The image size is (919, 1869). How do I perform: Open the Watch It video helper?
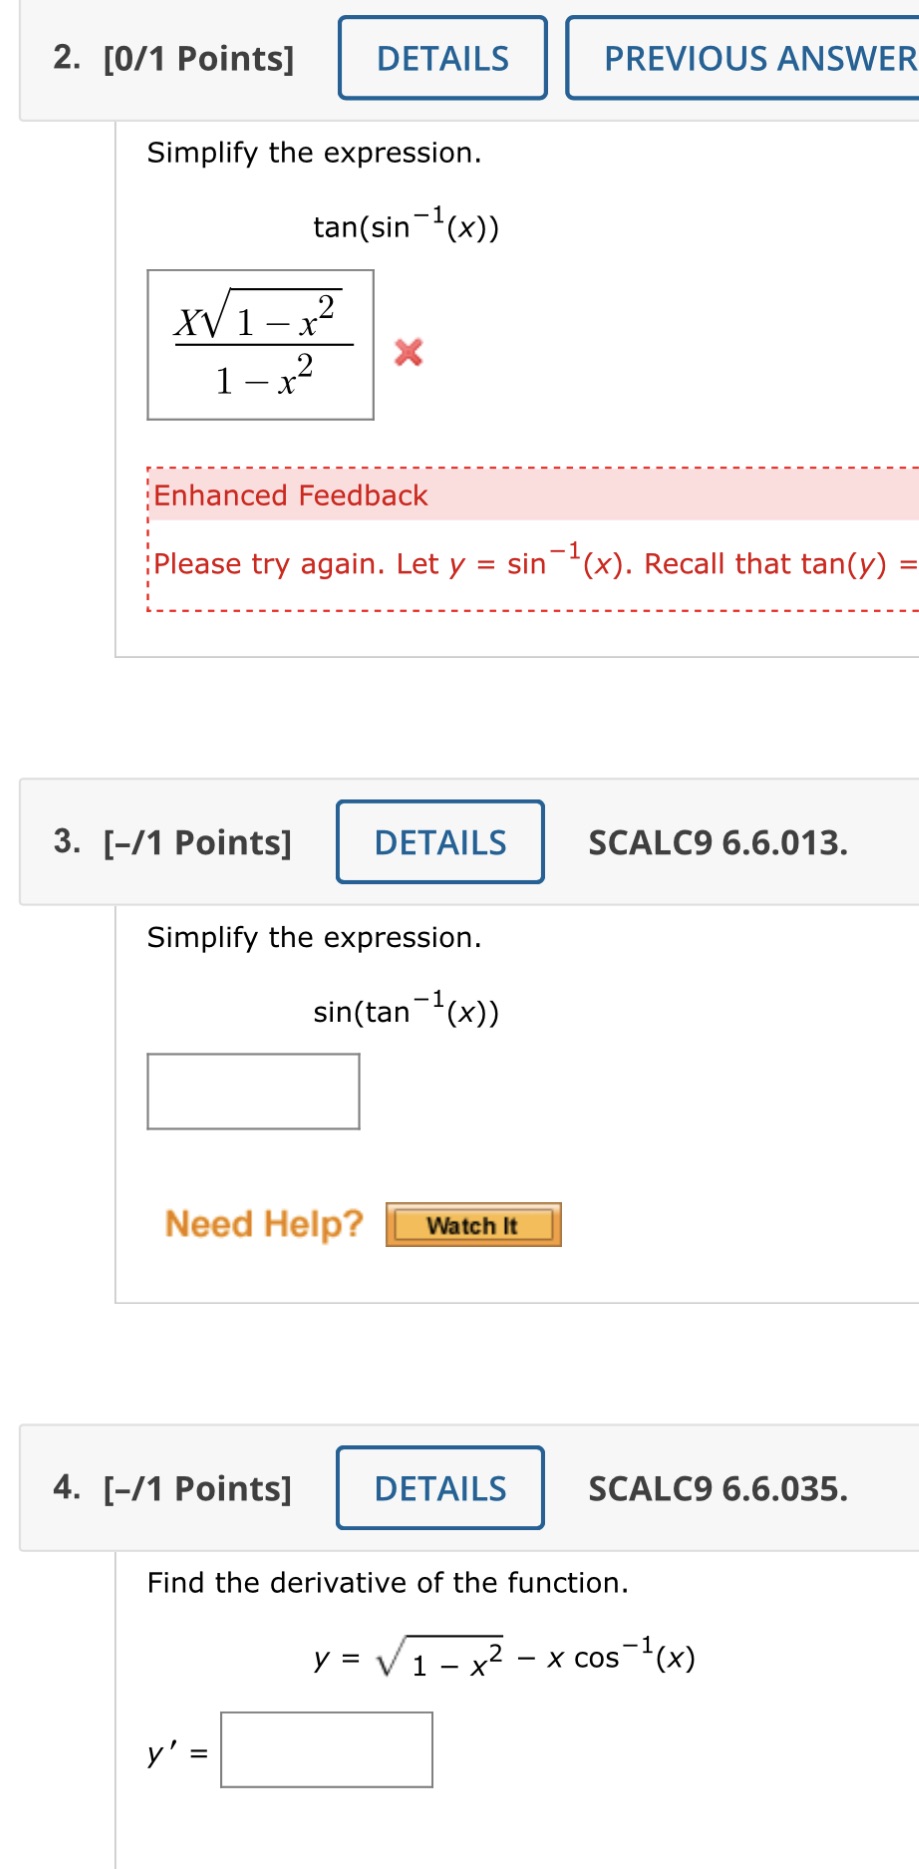coord(473,1224)
